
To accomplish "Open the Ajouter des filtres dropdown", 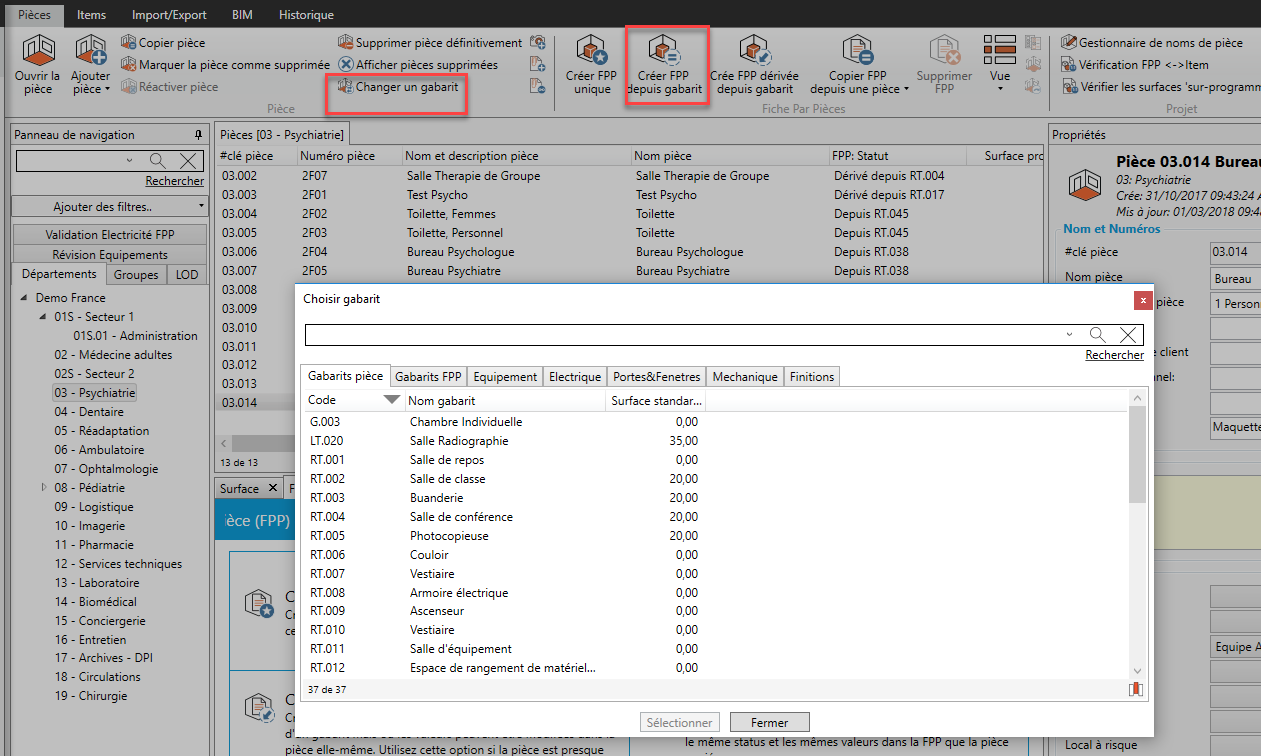I will (x=109, y=207).
